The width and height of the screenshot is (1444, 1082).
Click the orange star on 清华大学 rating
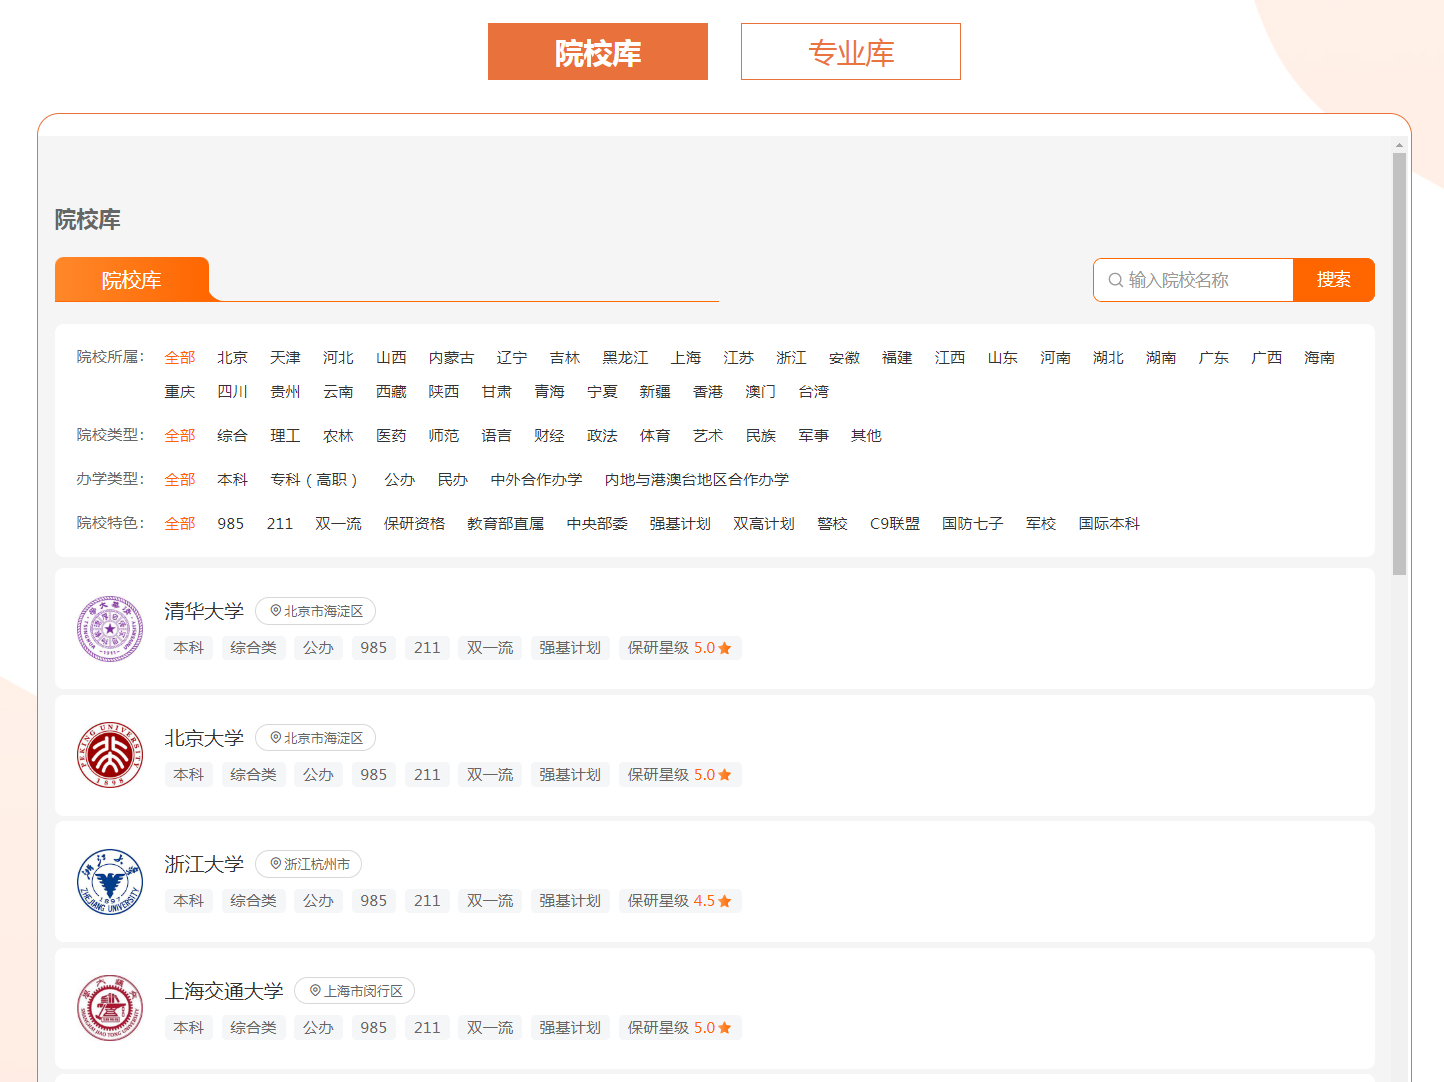725,648
